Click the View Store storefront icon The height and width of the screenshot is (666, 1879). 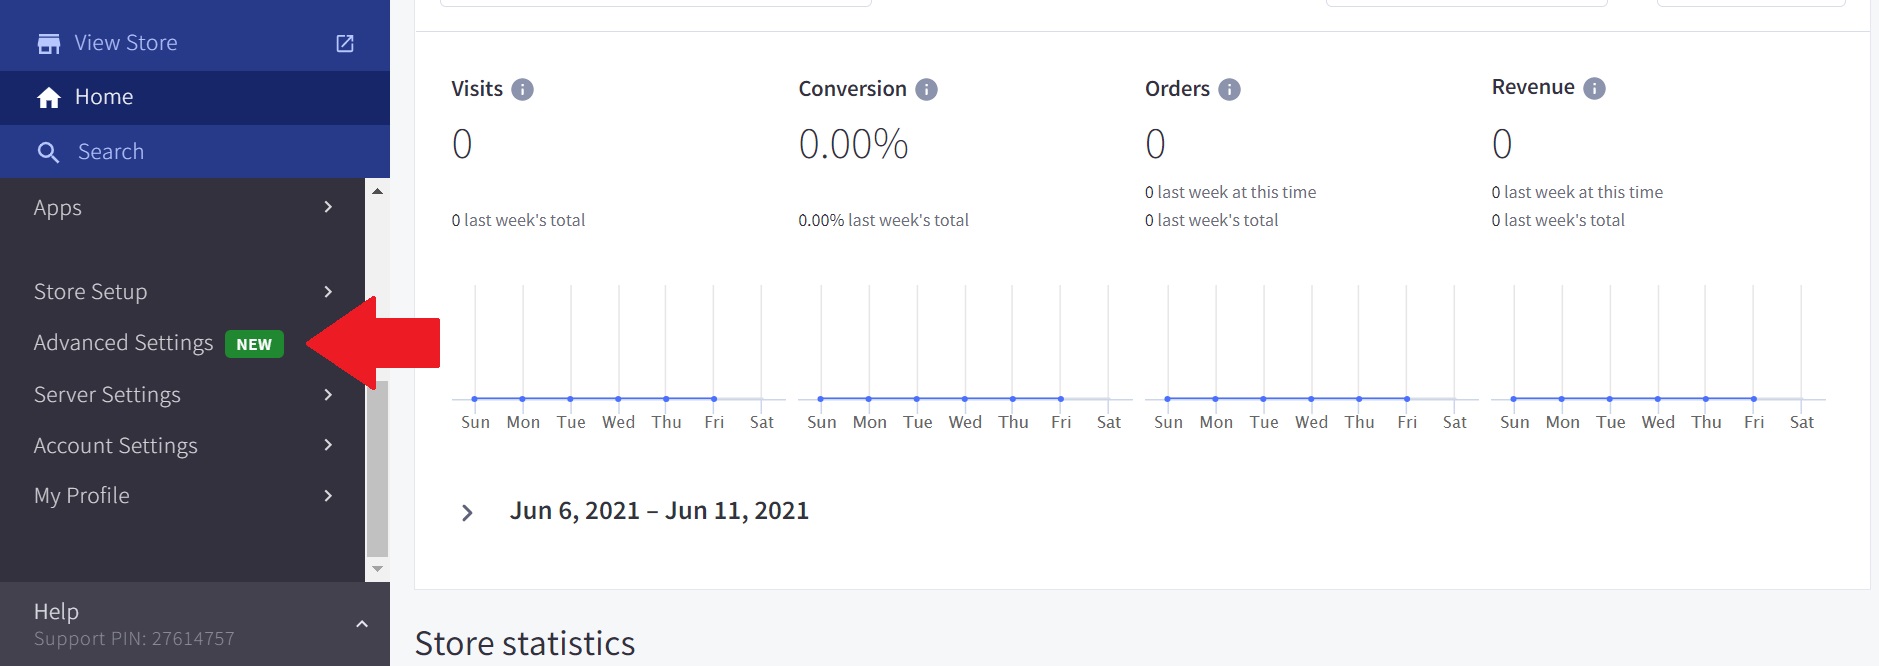[48, 44]
